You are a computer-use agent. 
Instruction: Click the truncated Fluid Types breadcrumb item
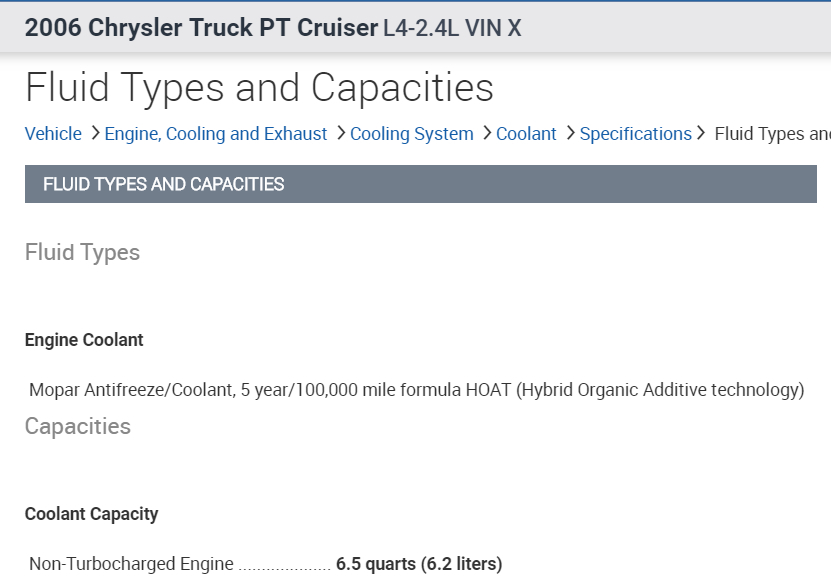[x=772, y=134]
